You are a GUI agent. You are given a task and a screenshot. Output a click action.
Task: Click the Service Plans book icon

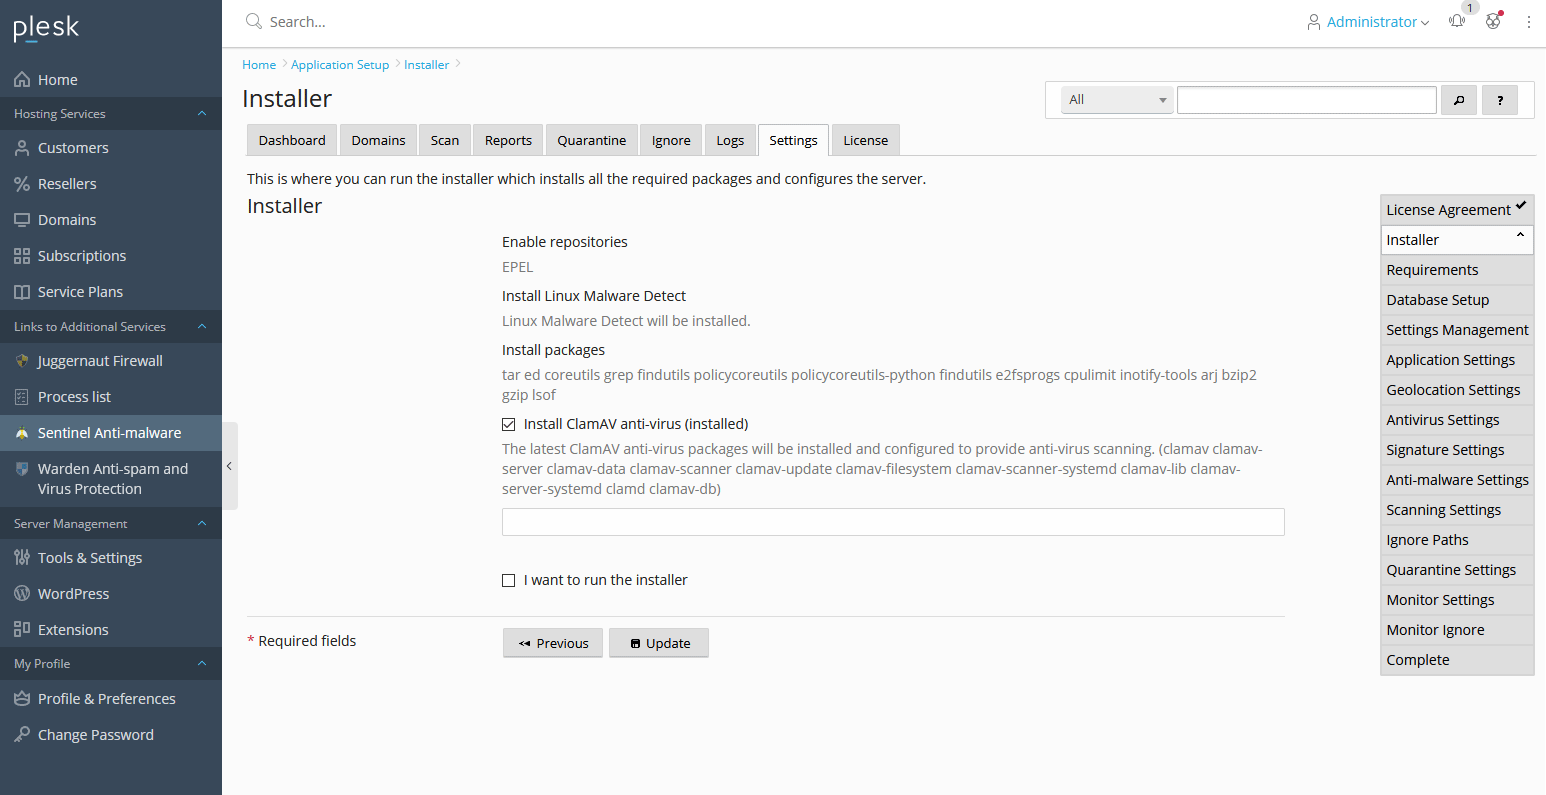(22, 292)
